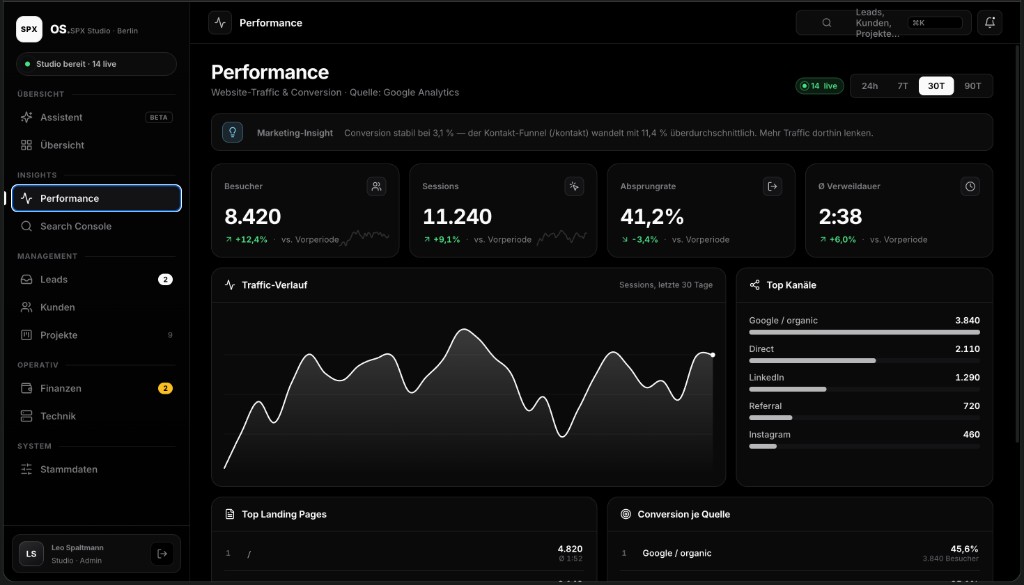Click the Top Landing Pages document icon

(x=230, y=514)
